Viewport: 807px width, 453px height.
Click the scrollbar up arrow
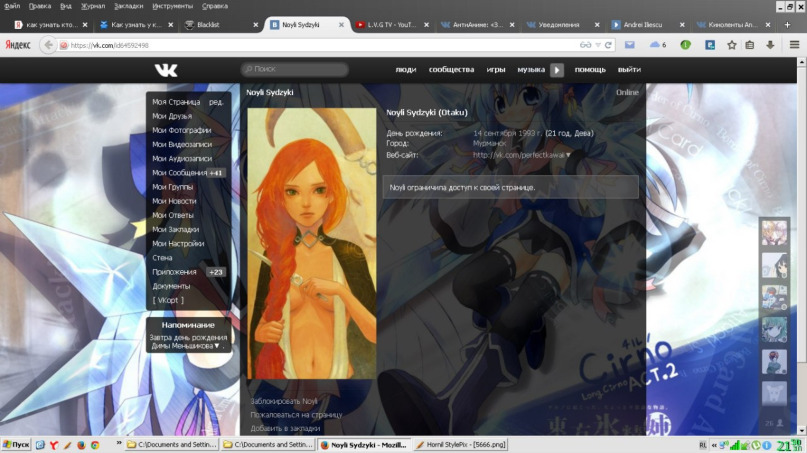(x=801, y=62)
